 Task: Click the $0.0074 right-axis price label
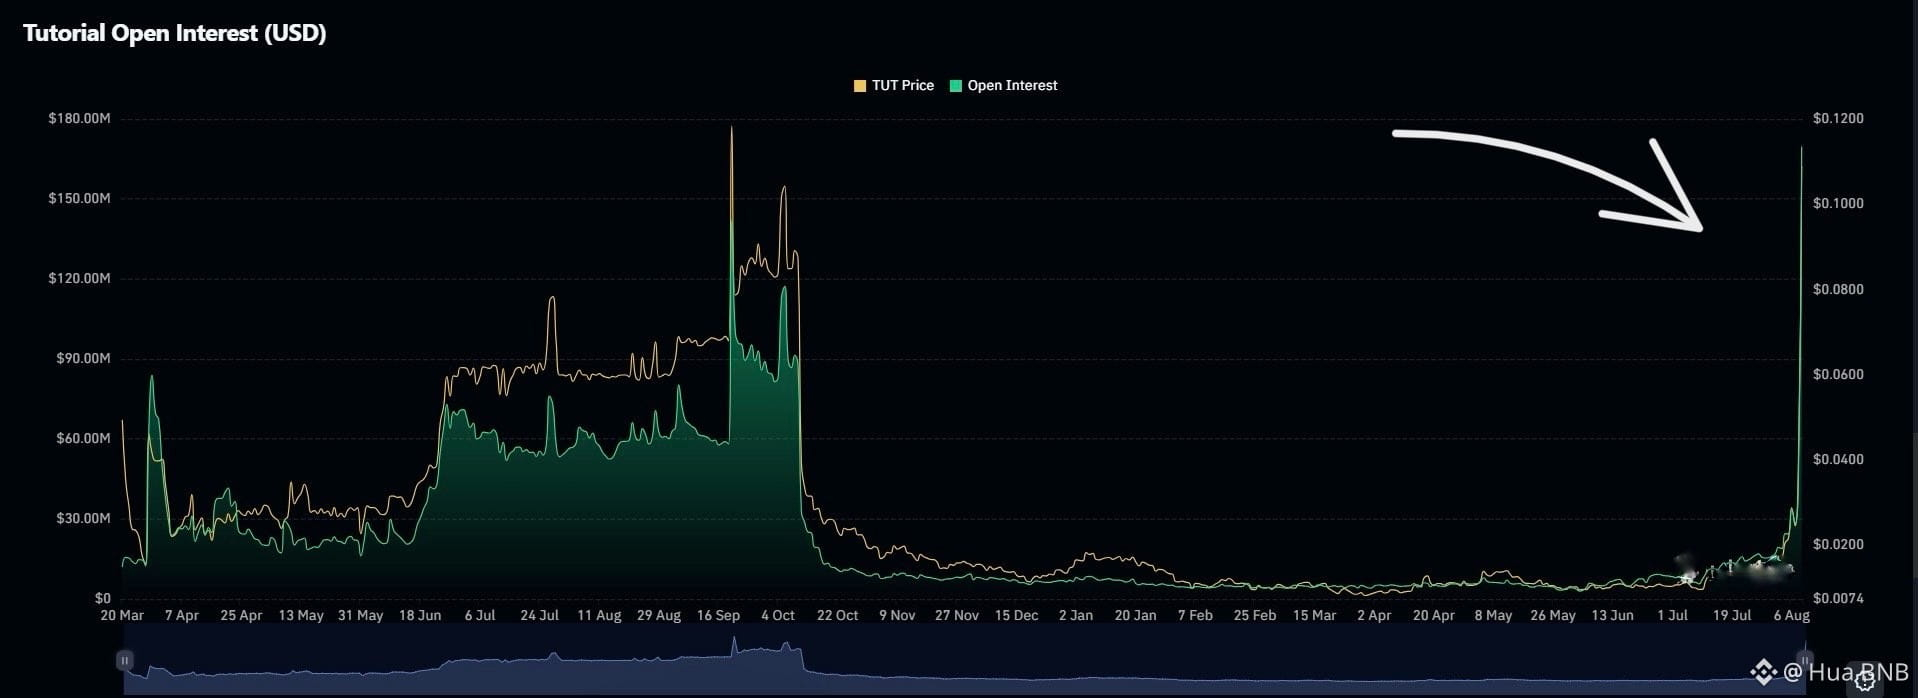pos(1838,599)
